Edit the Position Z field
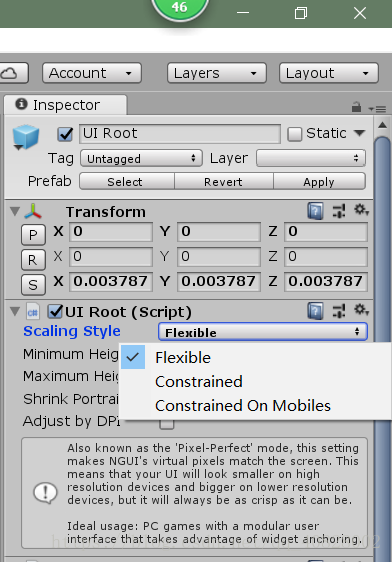 point(326,232)
